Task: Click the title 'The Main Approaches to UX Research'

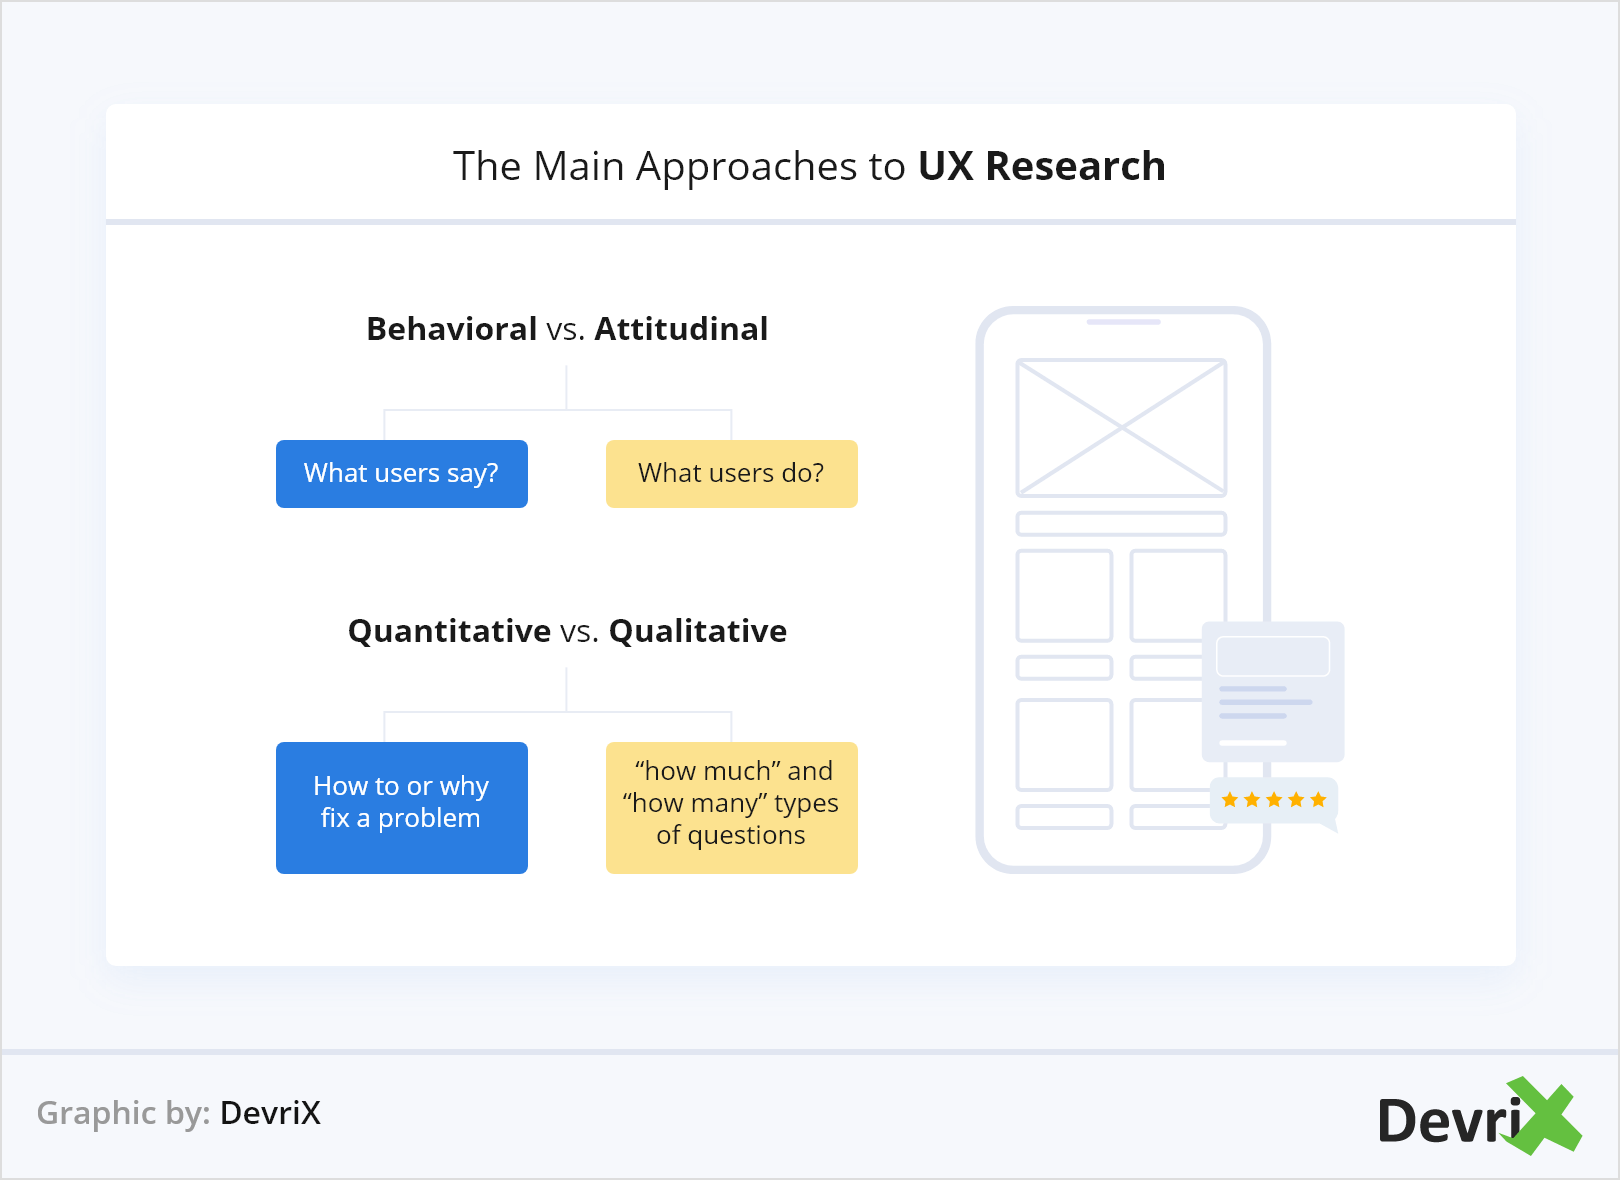Action: click(809, 166)
